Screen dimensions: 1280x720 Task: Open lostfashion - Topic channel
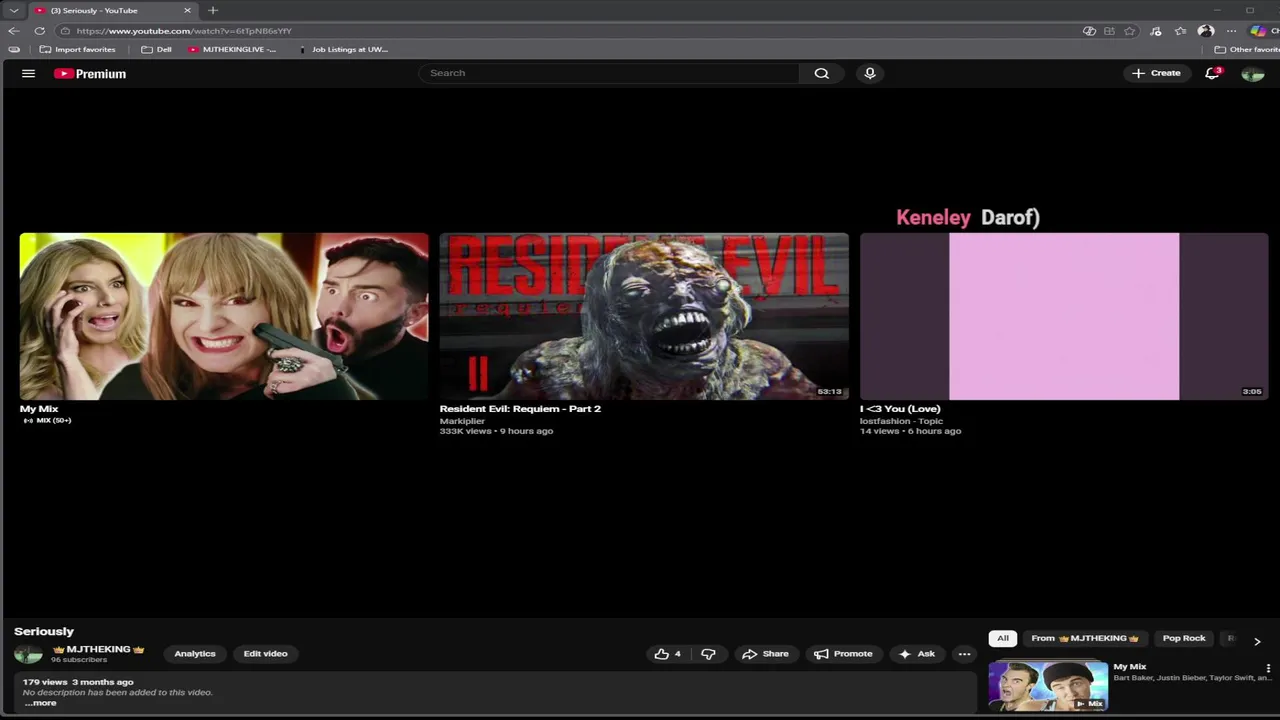(x=901, y=421)
